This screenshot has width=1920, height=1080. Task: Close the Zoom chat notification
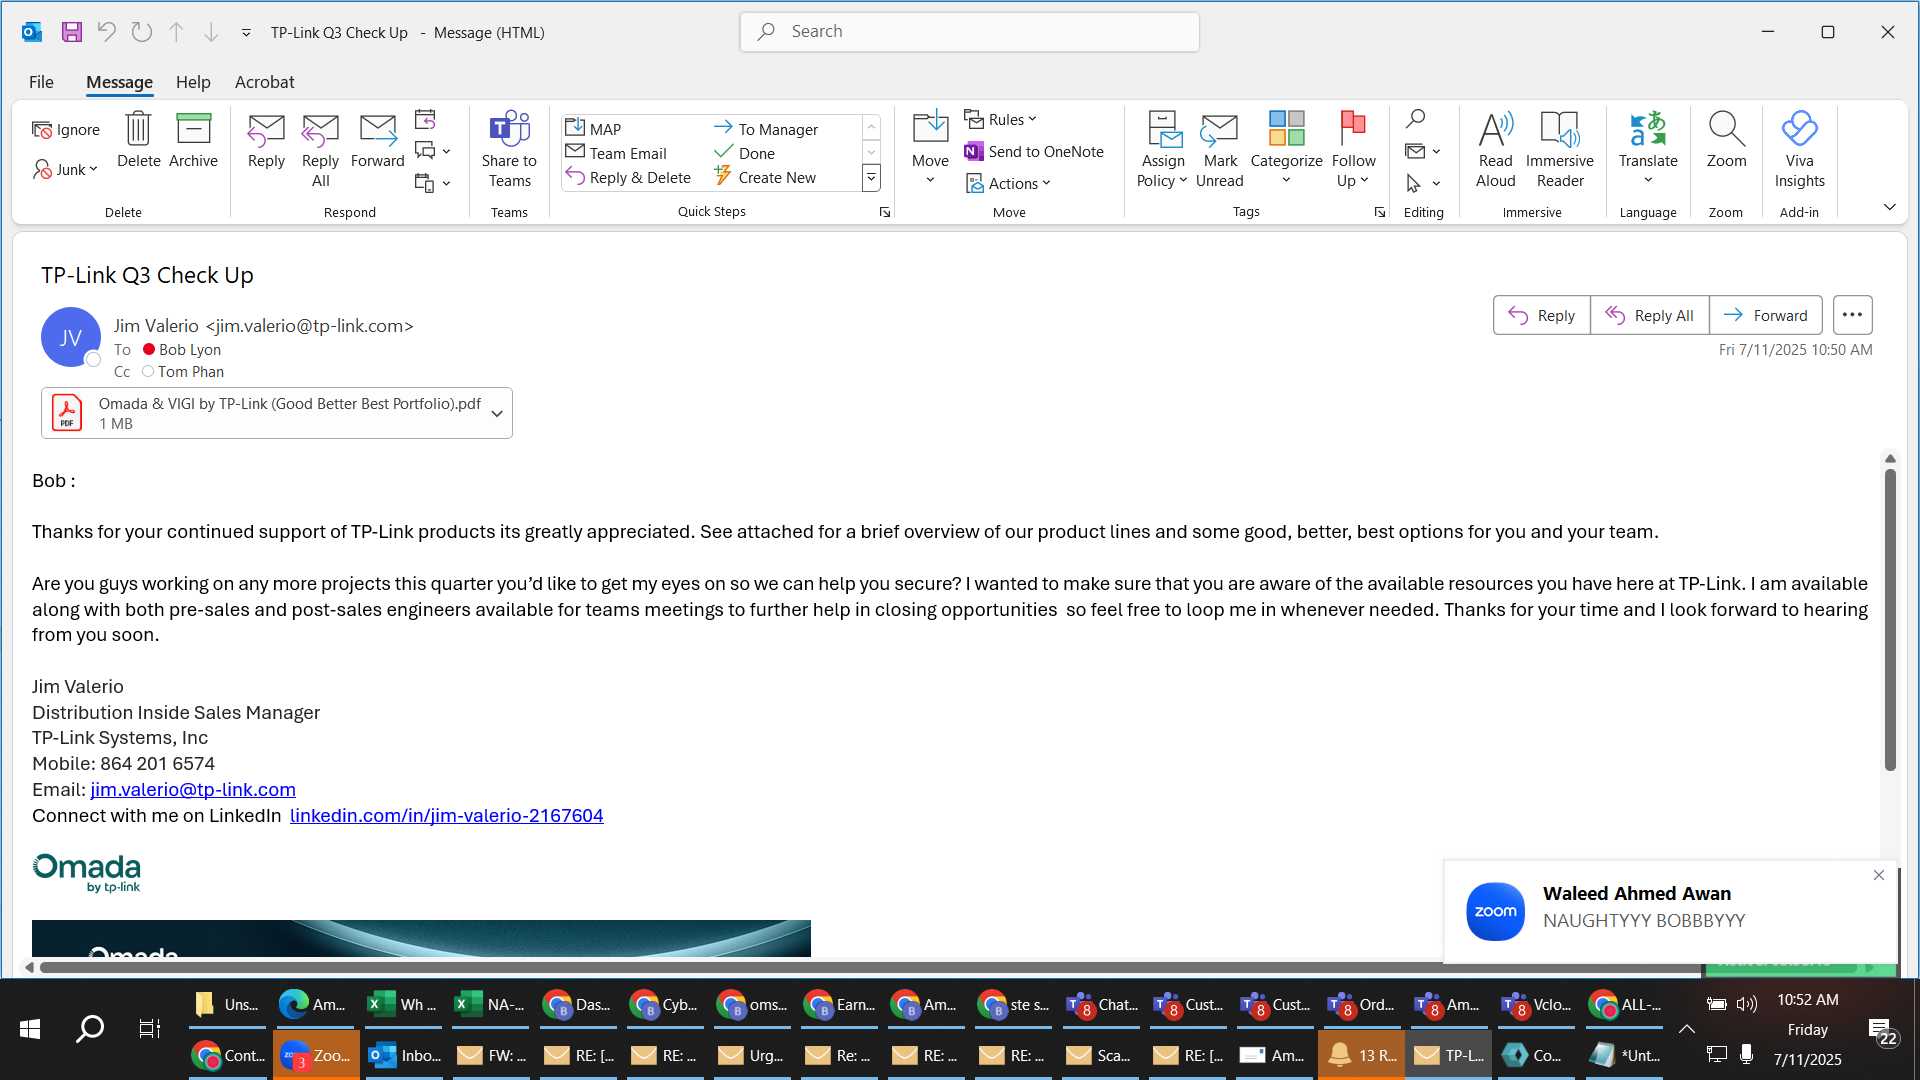coord(1879,875)
